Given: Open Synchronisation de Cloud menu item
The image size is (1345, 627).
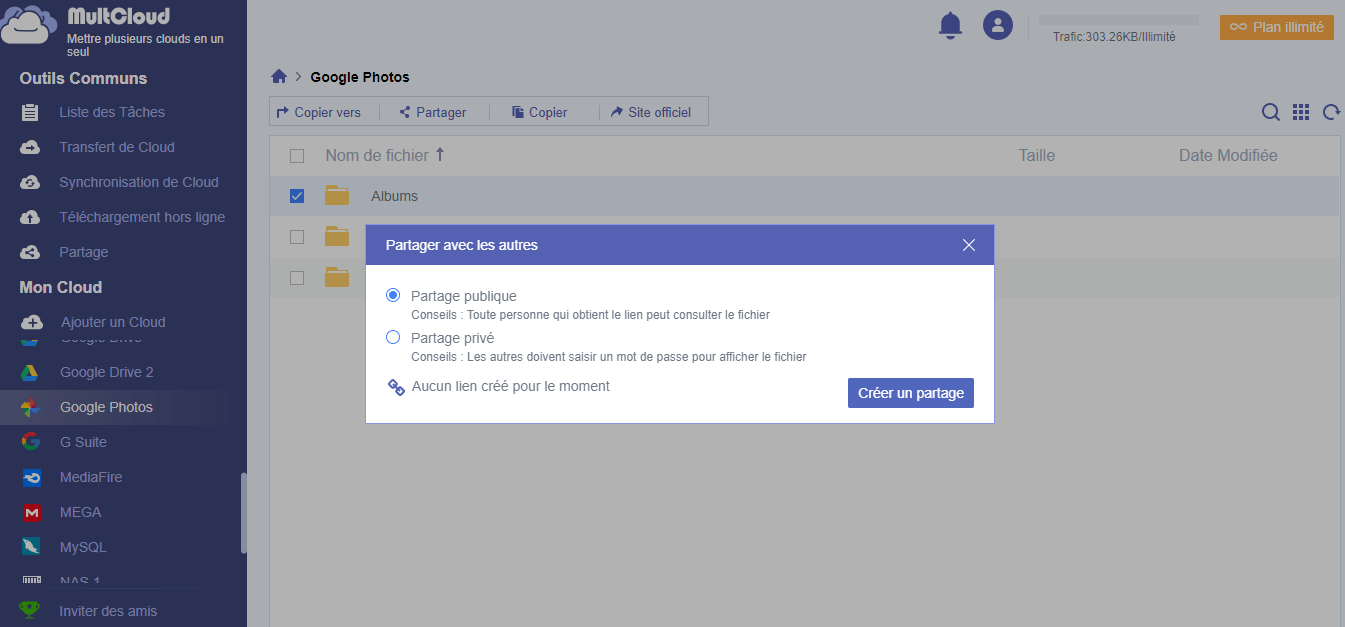Looking at the screenshot, I should [x=138, y=182].
